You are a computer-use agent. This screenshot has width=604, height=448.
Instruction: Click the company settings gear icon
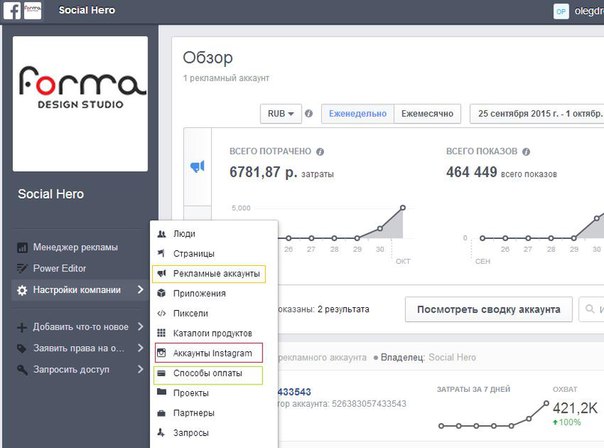pyautogui.click(x=22, y=290)
